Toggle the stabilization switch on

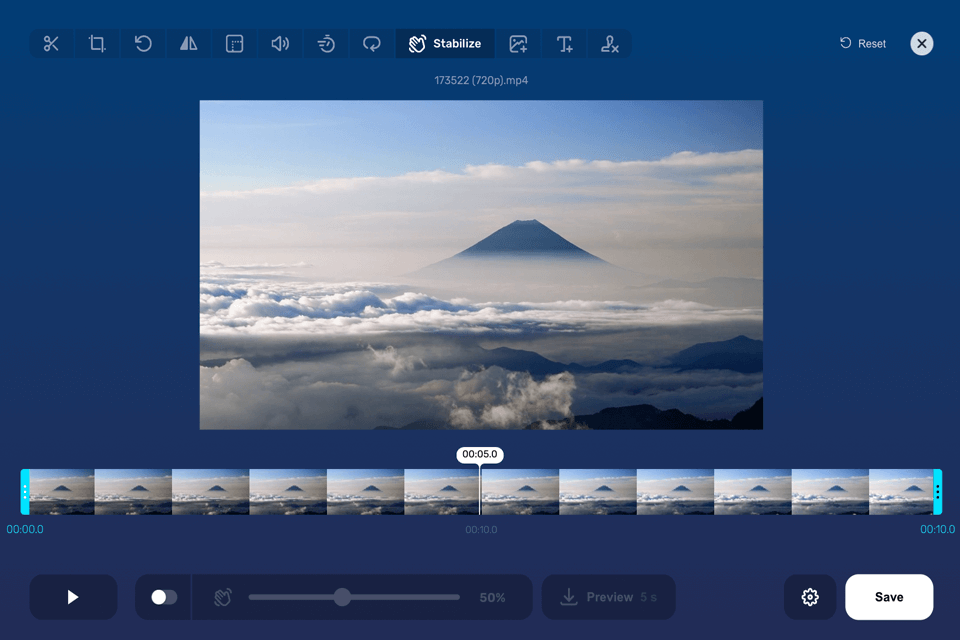[x=164, y=597]
